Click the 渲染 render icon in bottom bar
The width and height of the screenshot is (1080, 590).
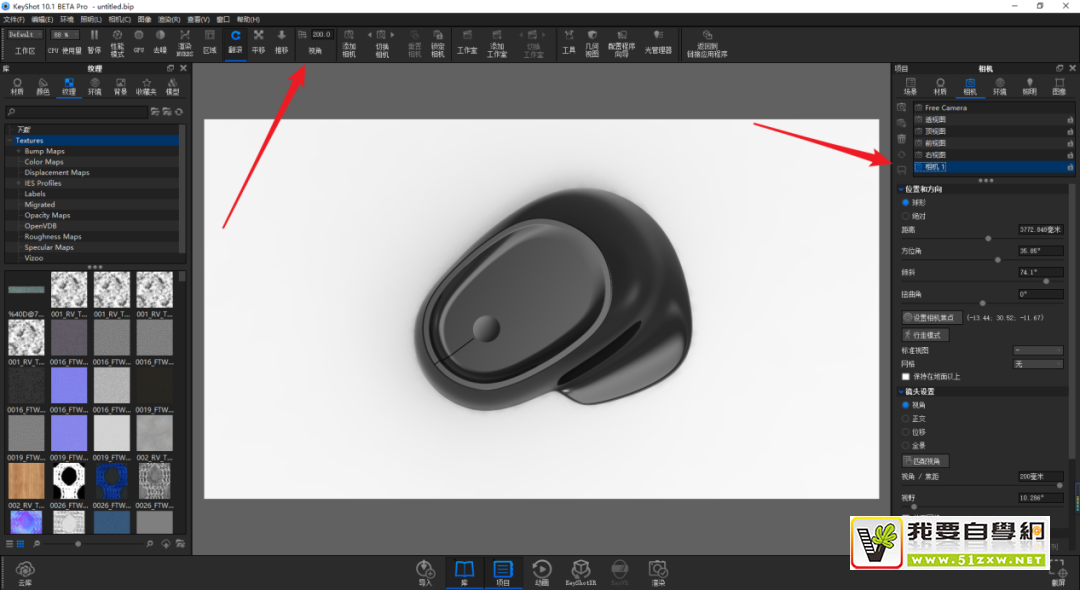coord(658,572)
